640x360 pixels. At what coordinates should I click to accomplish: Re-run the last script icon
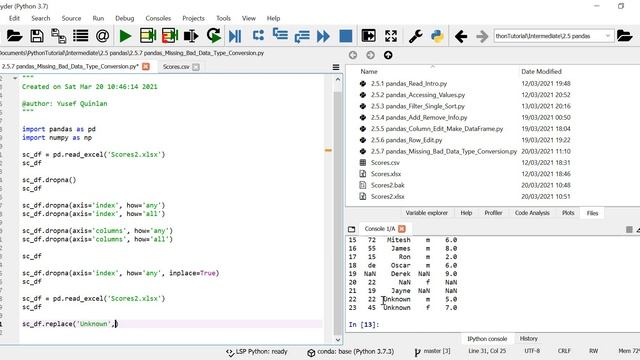pyautogui.click(x=213, y=36)
